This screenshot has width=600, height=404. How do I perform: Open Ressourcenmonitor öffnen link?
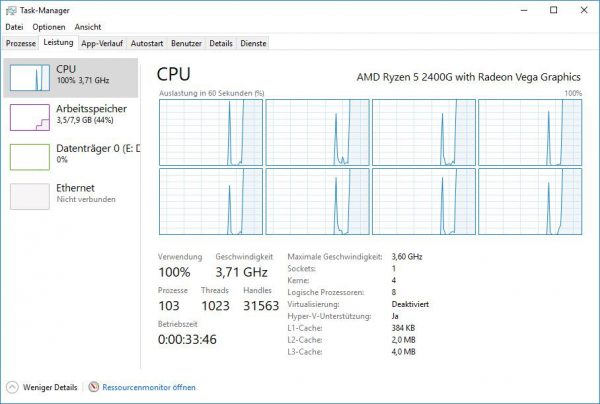click(149, 388)
